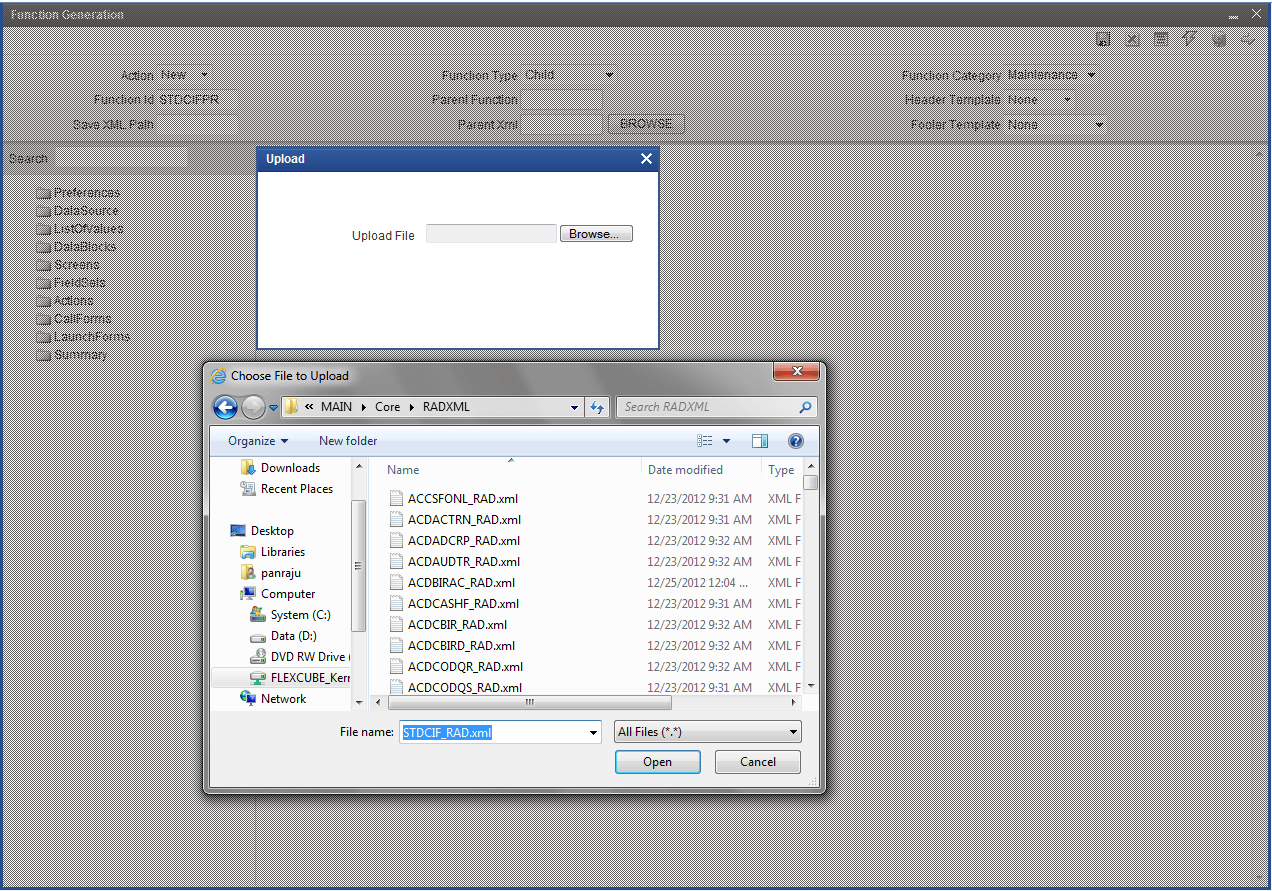Screen dimensions: 1272x891
Task: Open Organize dropdown menu
Action: pos(257,441)
